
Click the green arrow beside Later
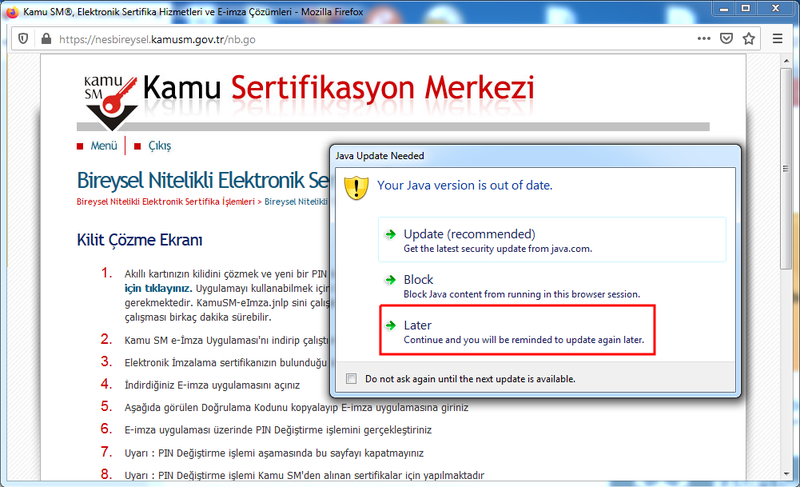coord(390,326)
